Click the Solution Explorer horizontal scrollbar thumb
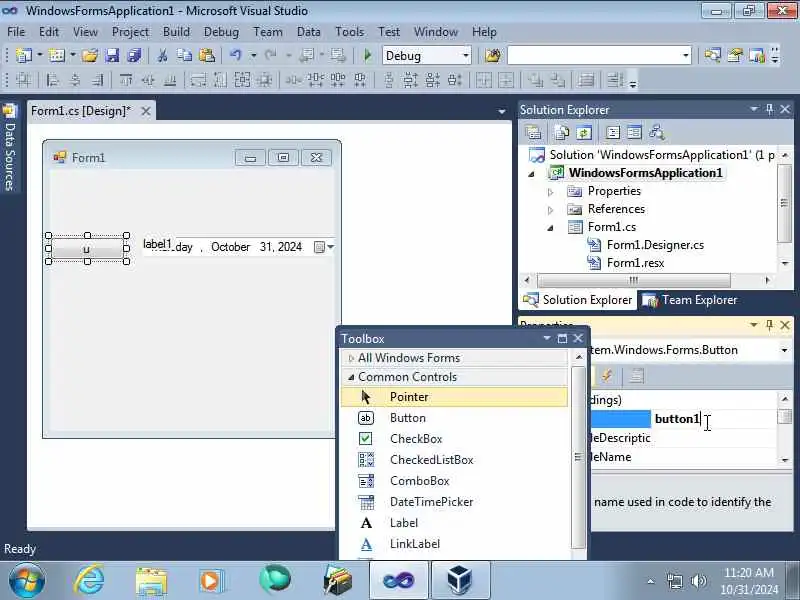This screenshot has width=800, height=600. pyautogui.click(x=634, y=280)
